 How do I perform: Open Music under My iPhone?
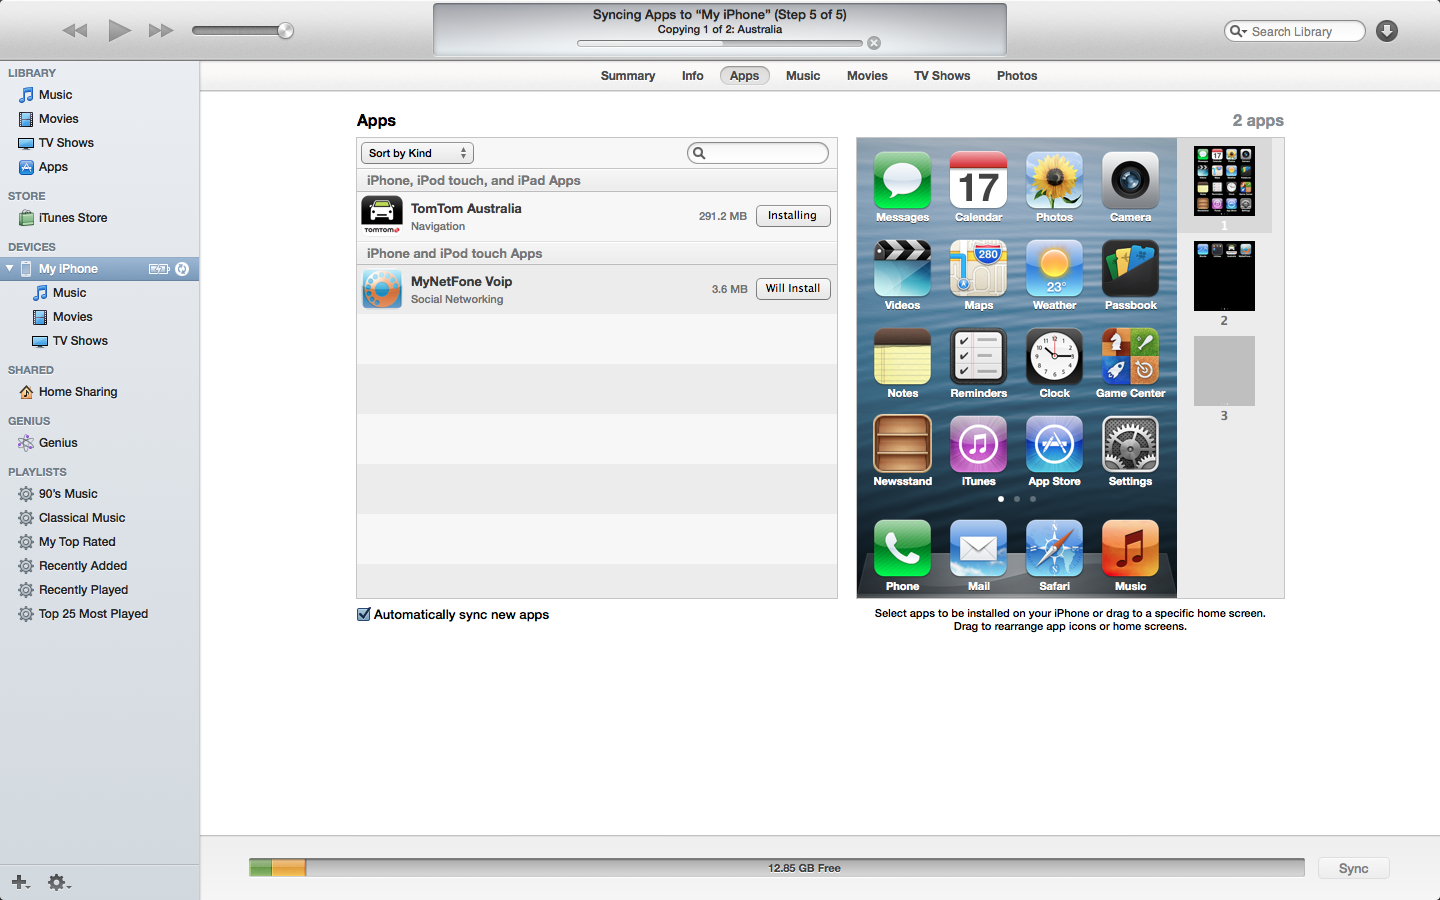tap(69, 293)
